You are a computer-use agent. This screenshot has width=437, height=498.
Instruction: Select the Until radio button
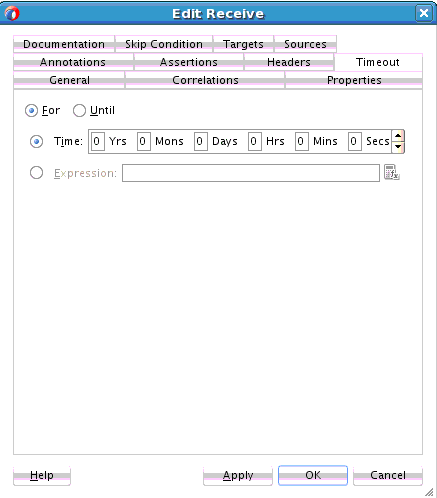pos(79,110)
